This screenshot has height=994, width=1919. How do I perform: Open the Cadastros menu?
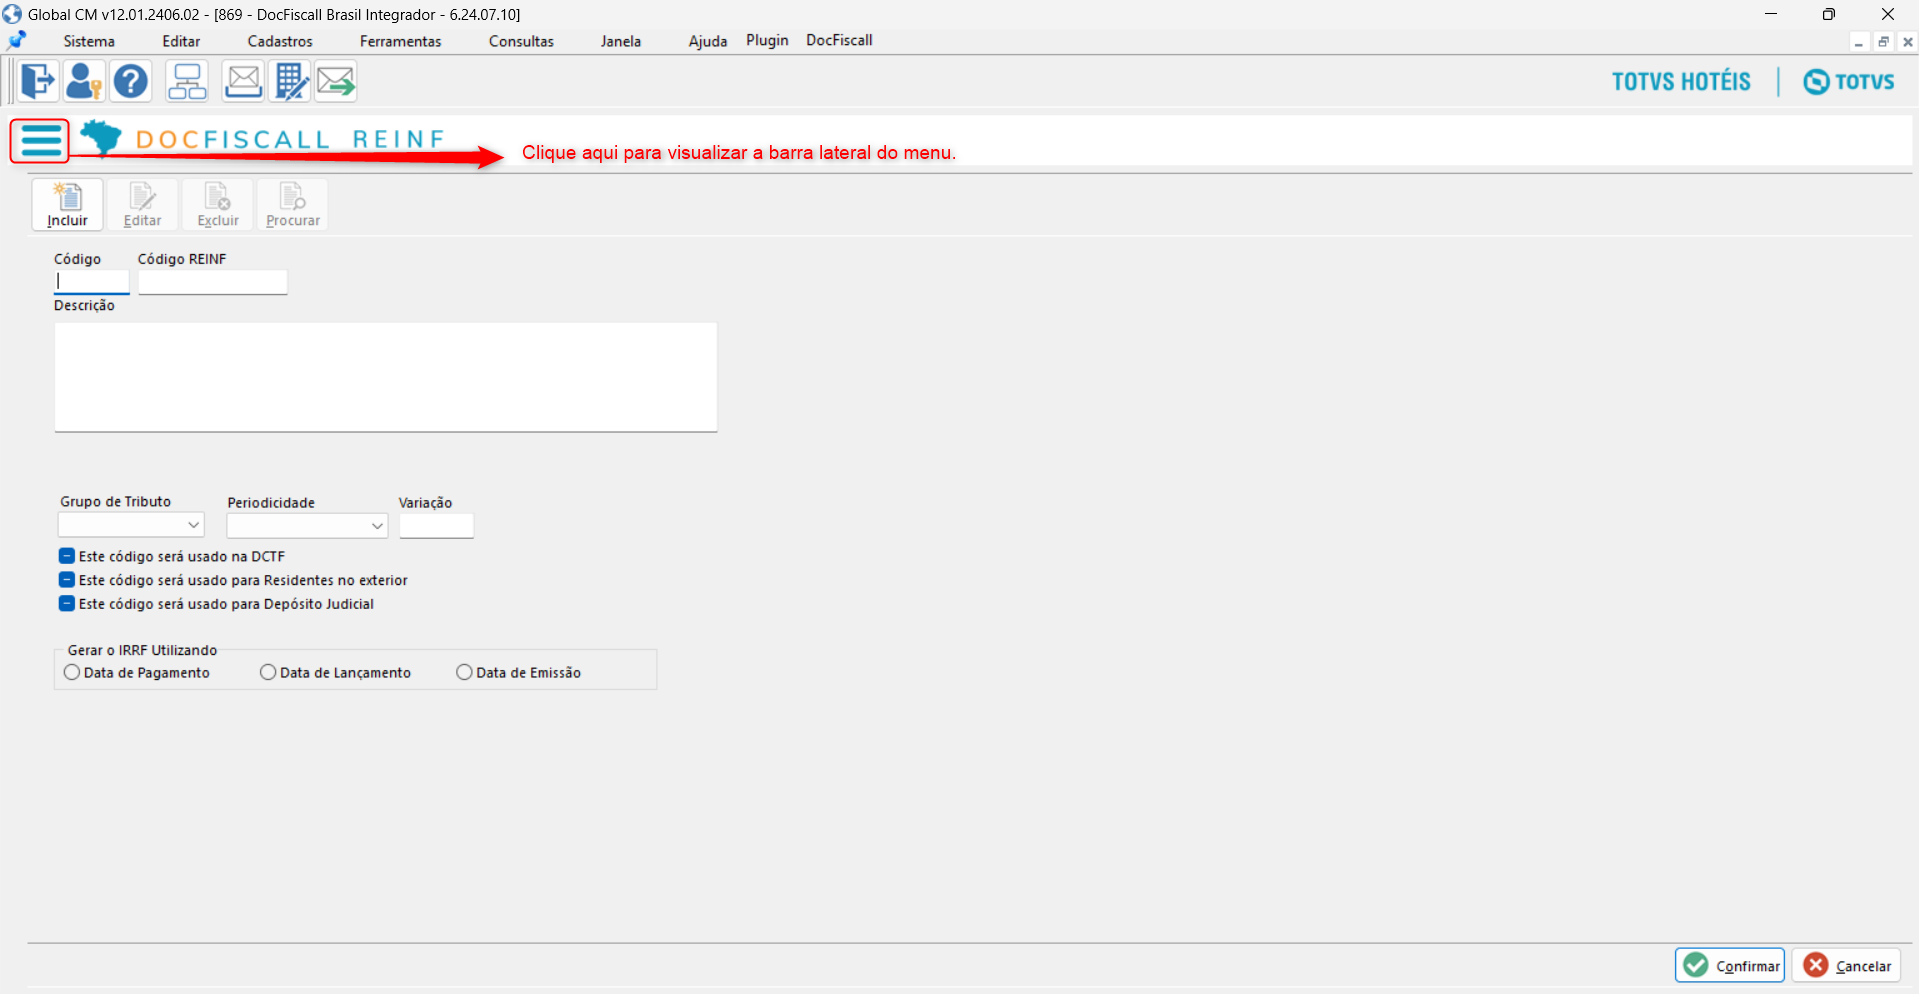pos(280,41)
